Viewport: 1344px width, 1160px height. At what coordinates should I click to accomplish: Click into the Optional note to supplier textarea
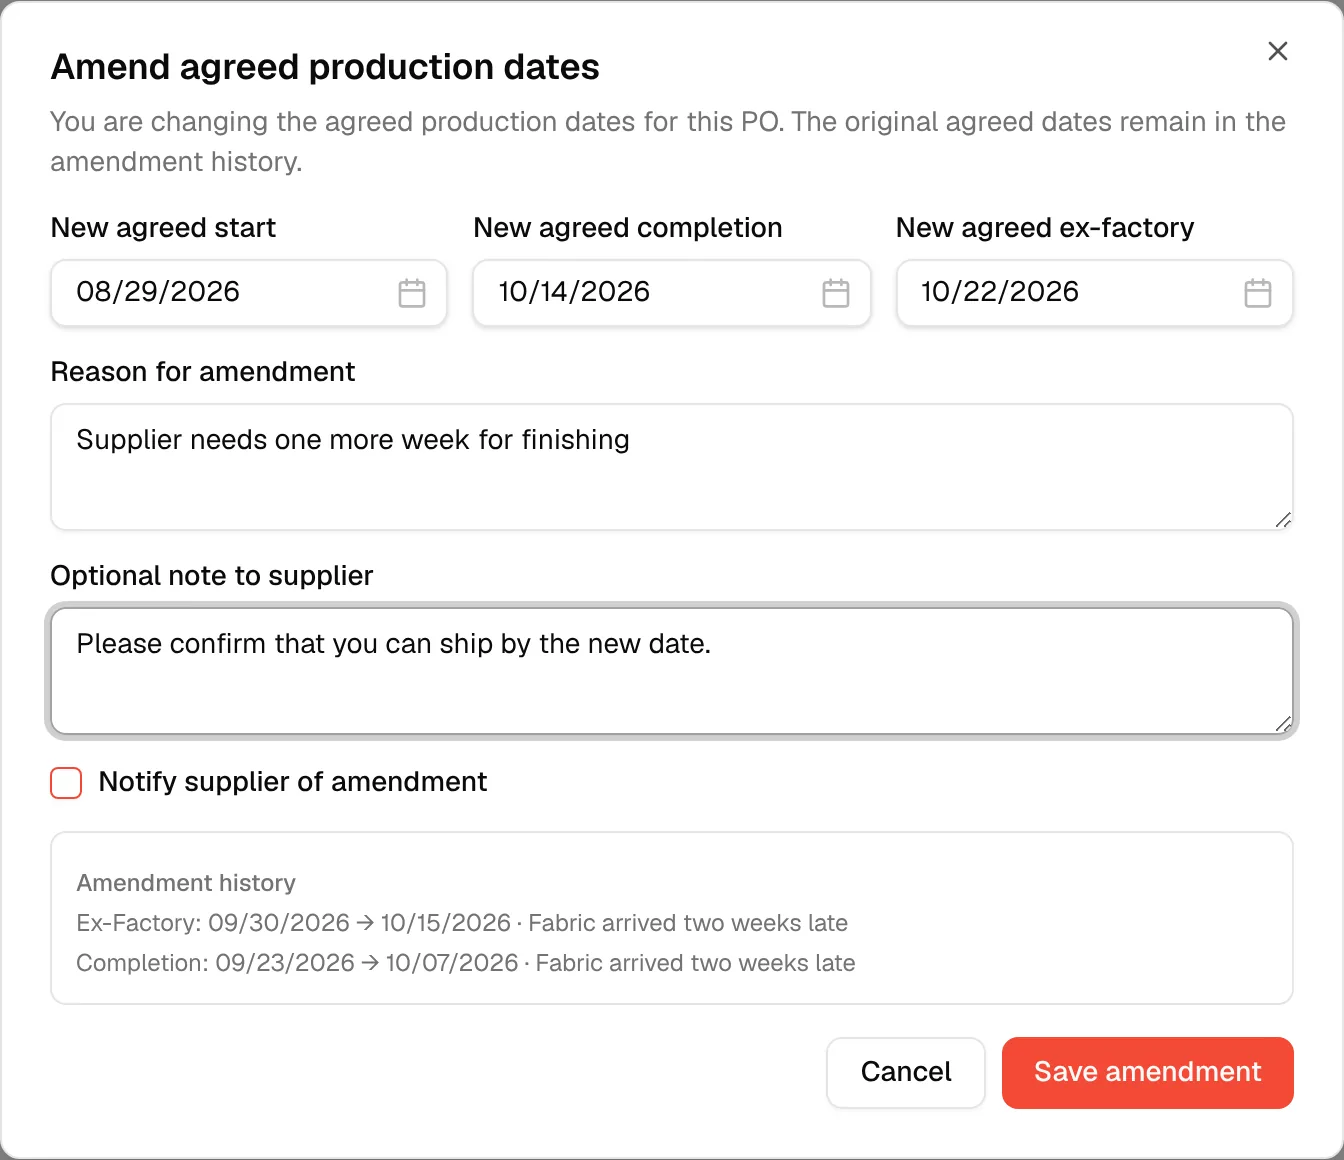tap(672, 671)
